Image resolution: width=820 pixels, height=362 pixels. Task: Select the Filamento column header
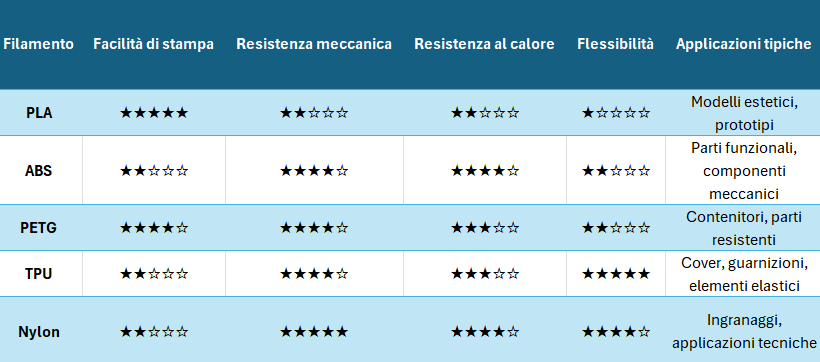coord(39,44)
